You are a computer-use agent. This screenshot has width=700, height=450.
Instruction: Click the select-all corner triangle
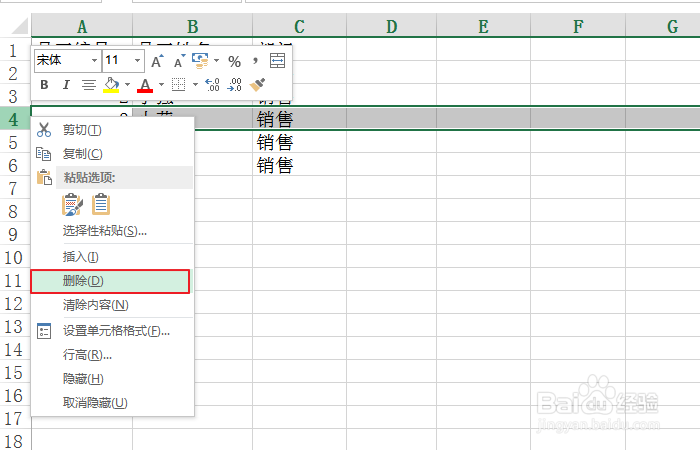click(20, 26)
